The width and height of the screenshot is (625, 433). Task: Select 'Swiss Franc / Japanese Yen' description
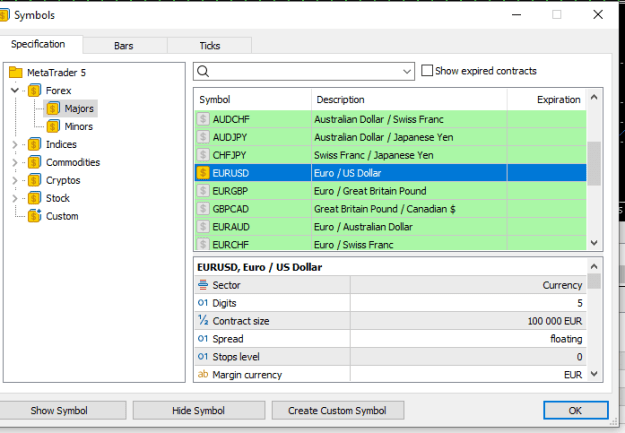[373, 155]
